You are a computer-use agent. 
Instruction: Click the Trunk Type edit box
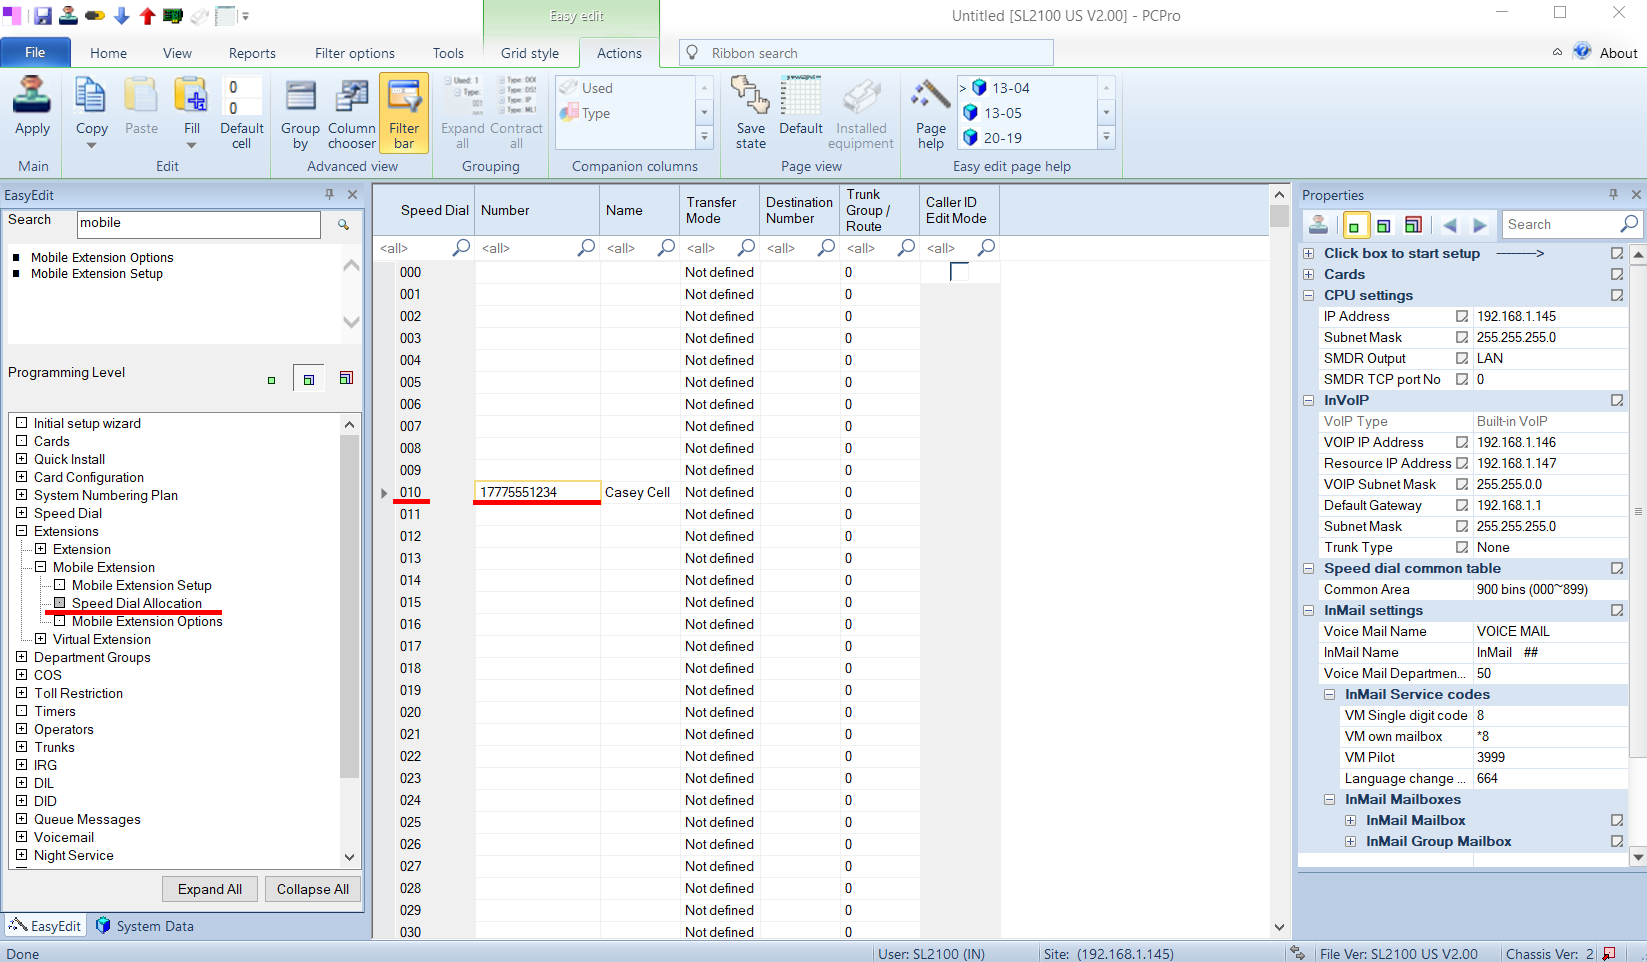tap(1462, 547)
